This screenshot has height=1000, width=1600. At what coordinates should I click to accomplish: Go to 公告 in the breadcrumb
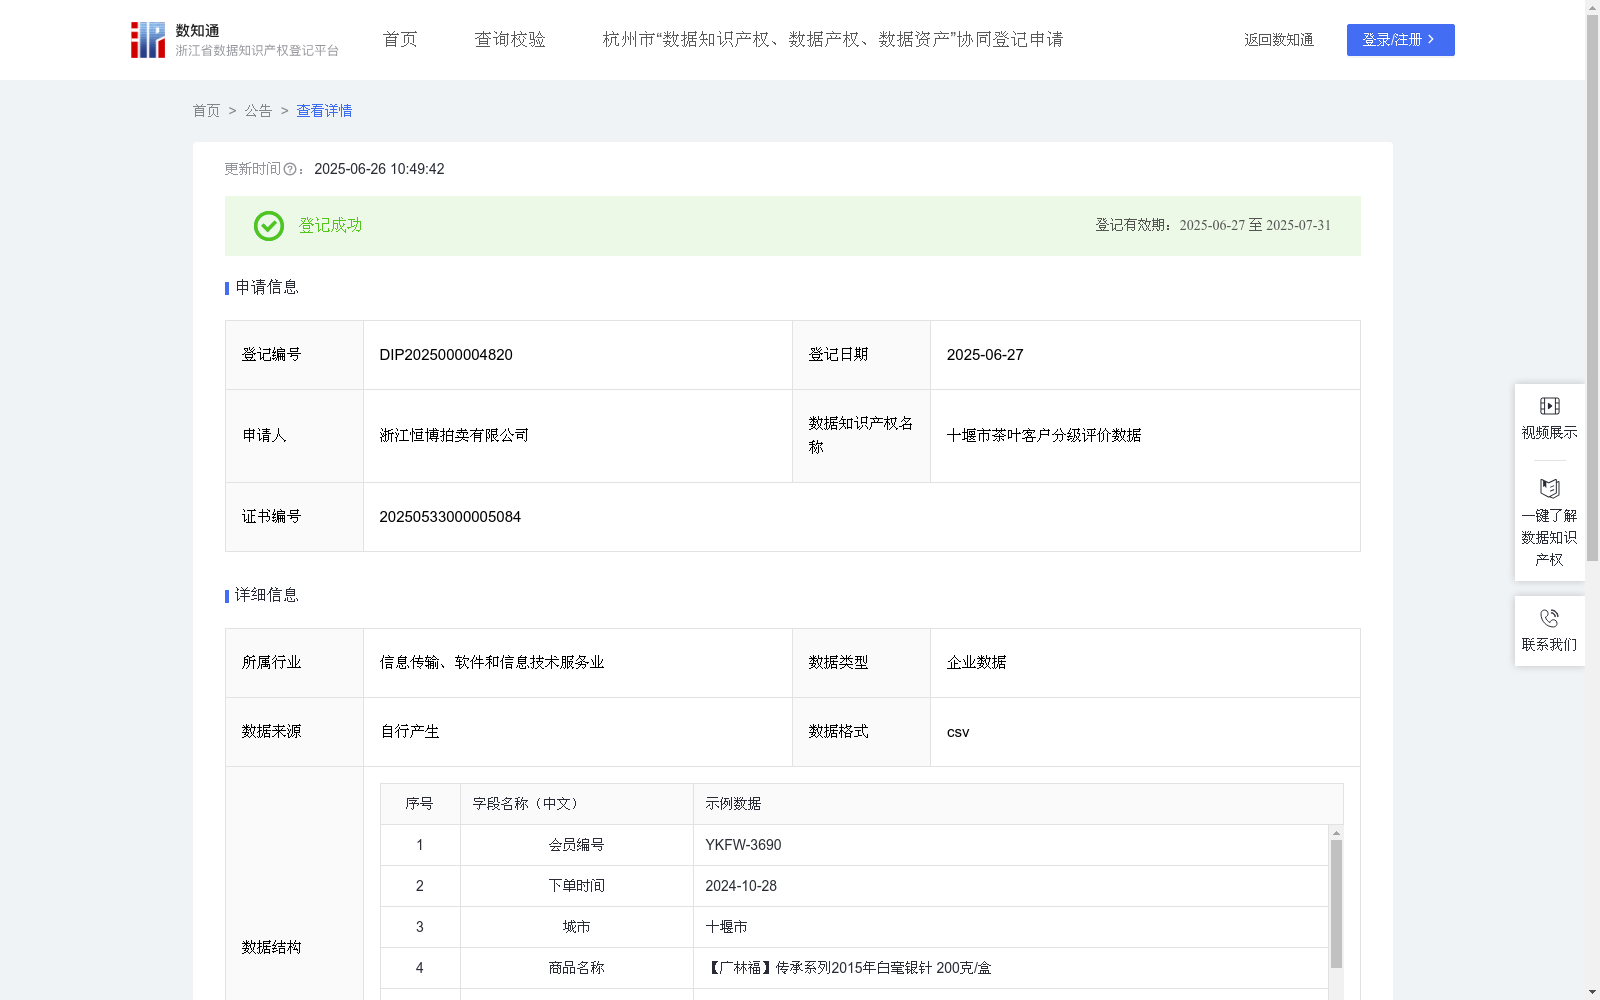(x=258, y=111)
